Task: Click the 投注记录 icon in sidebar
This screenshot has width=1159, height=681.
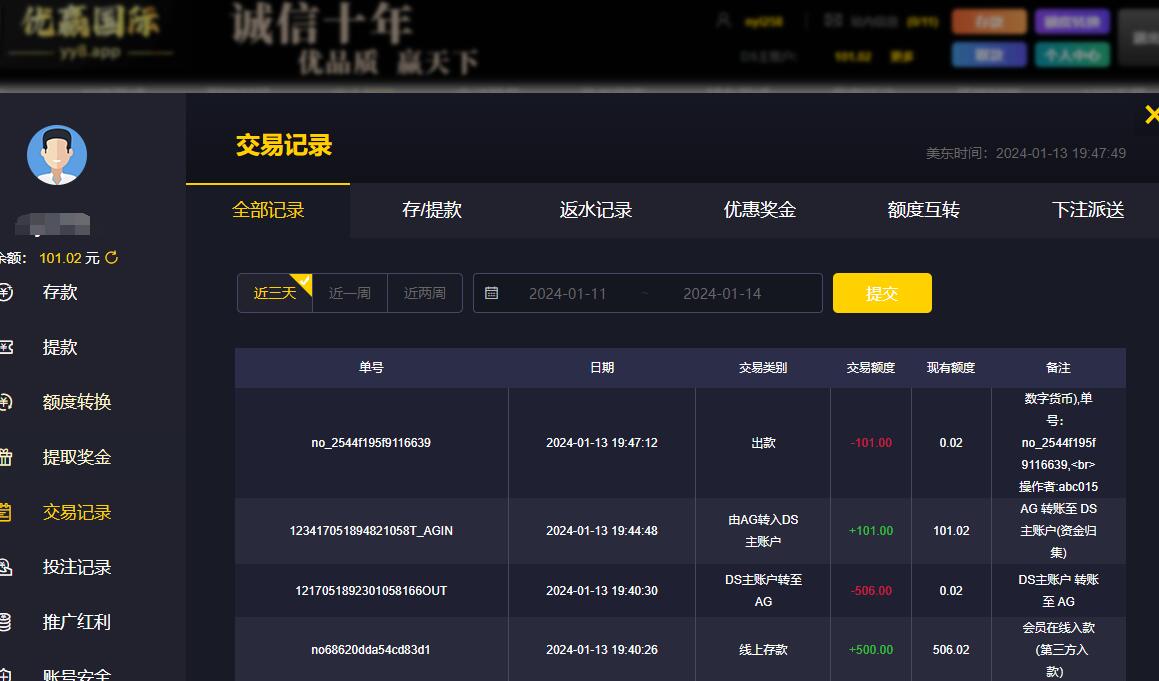Action: coord(5,568)
